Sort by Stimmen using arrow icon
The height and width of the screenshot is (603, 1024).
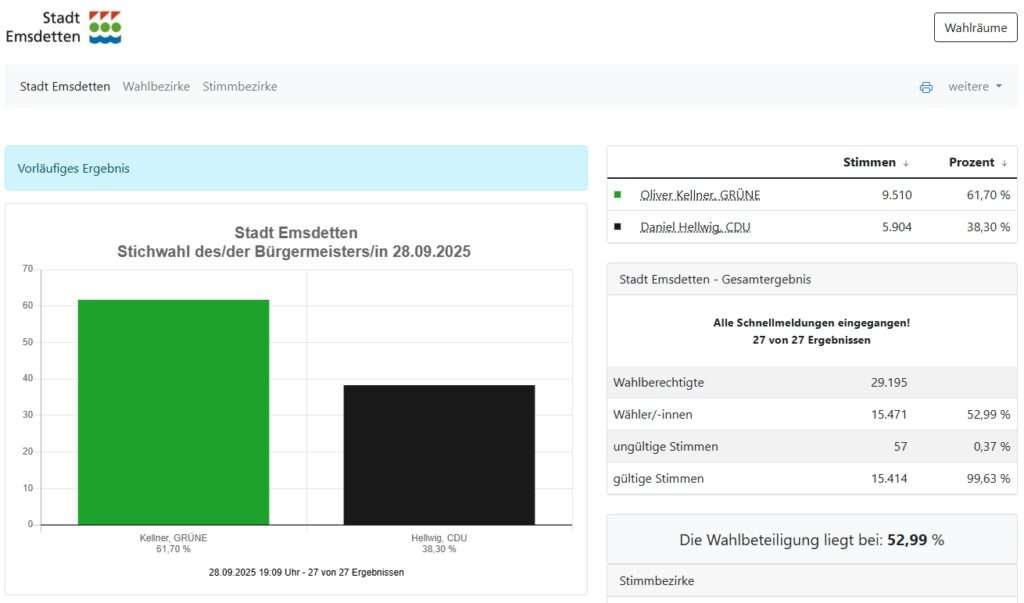click(x=906, y=163)
